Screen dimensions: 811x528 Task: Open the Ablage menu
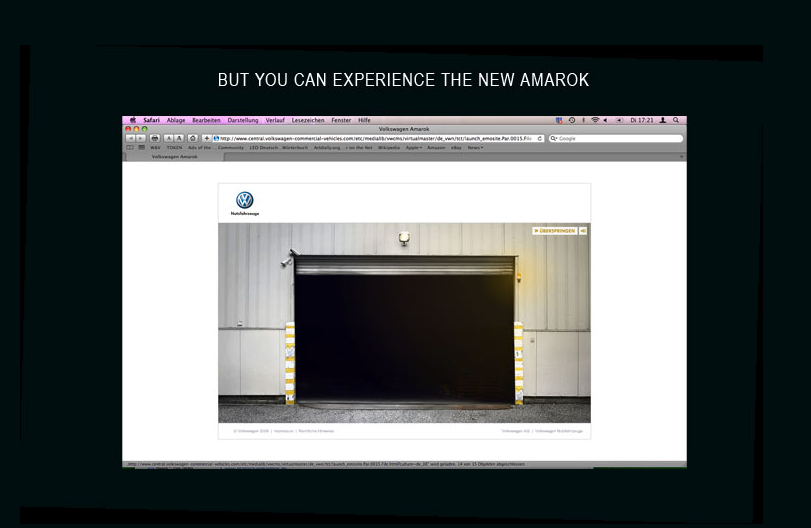pos(176,120)
